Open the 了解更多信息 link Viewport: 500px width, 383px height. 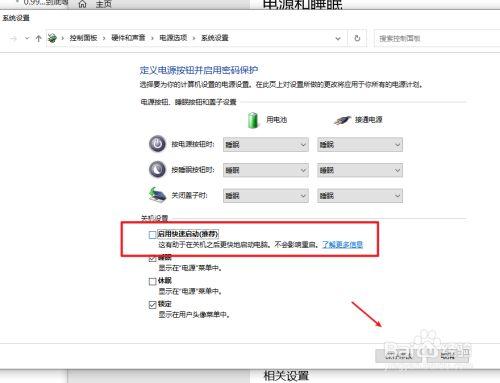pos(342,245)
